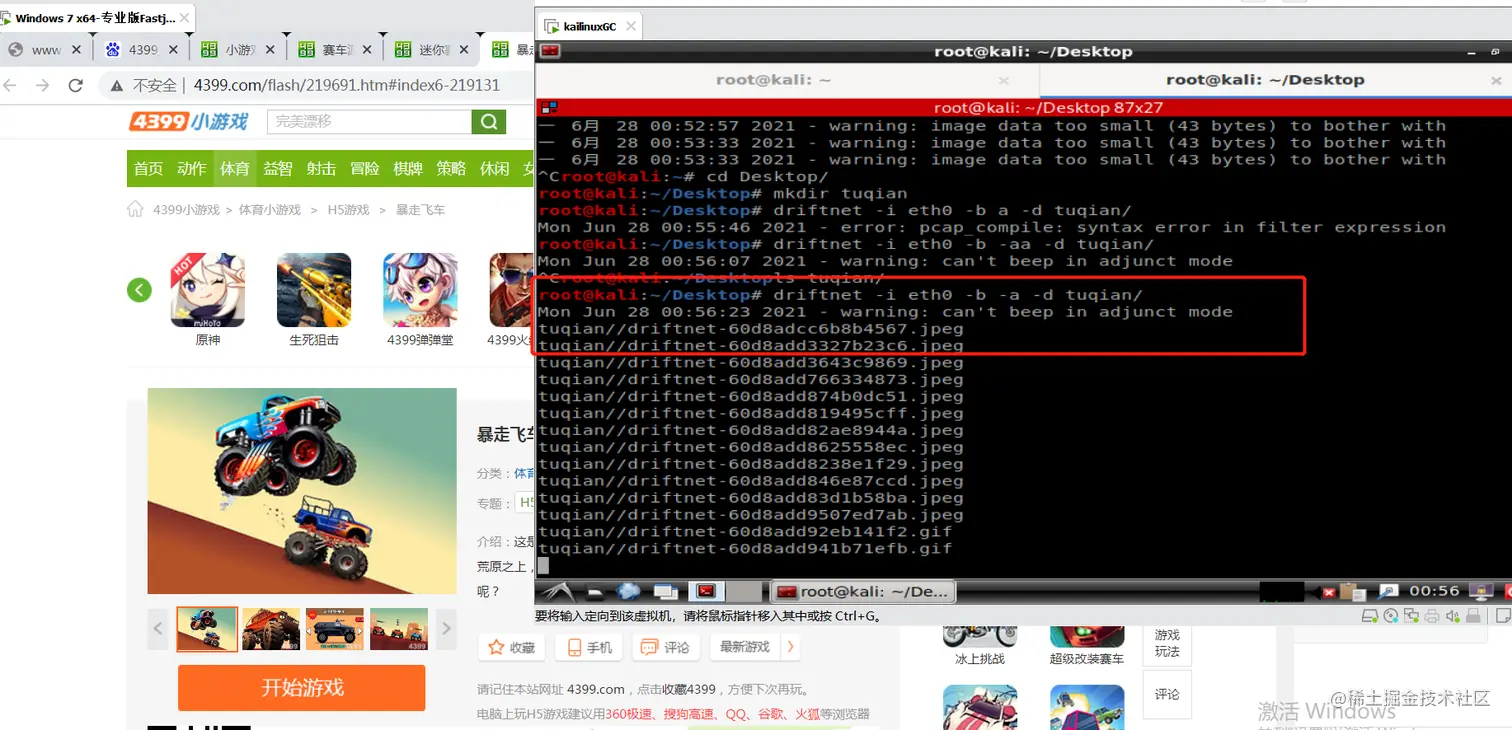
Task: Click the red terminal launcher in Kali panel
Action: click(705, 591)
